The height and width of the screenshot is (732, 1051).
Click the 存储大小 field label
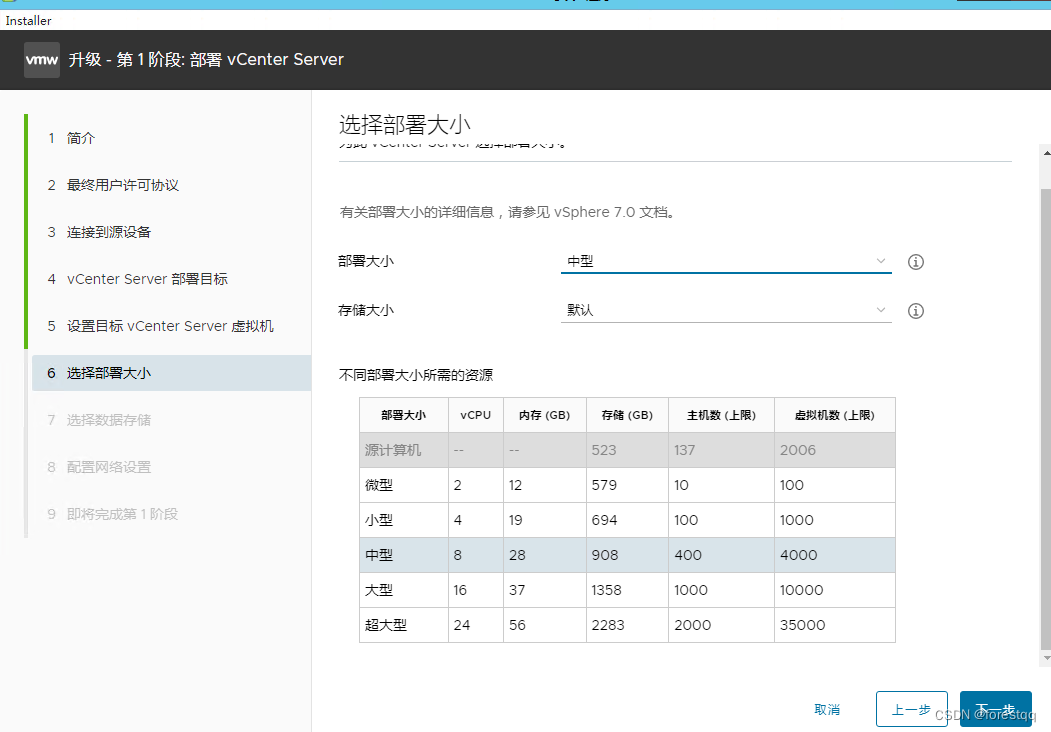(x=366, y=310)
